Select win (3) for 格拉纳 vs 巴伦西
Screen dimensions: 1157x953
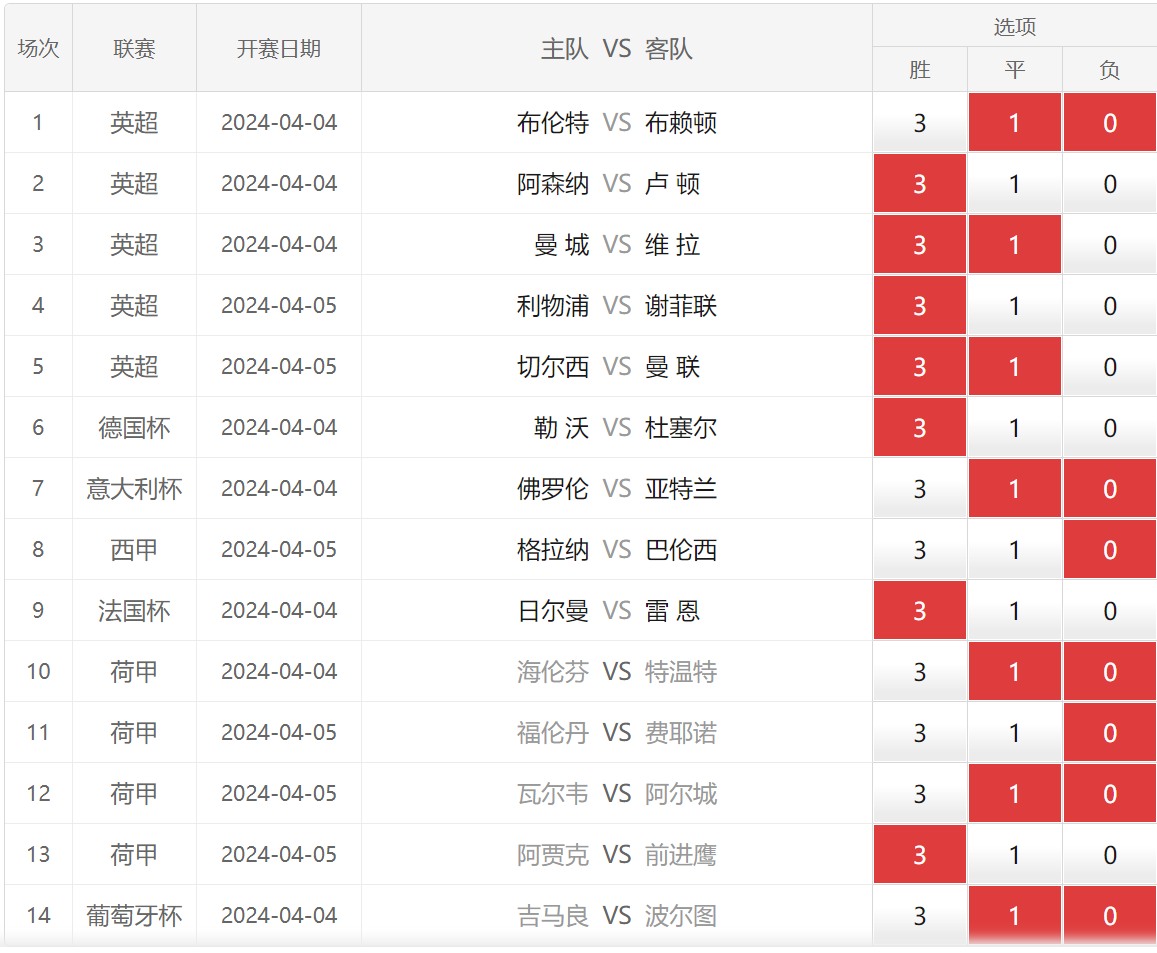point(919,550)
